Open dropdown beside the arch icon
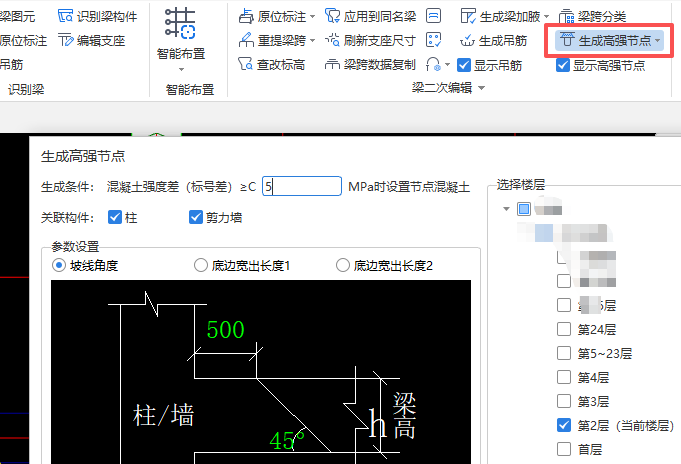This screenshot has width=681, height=464. [x=448, y=66]
